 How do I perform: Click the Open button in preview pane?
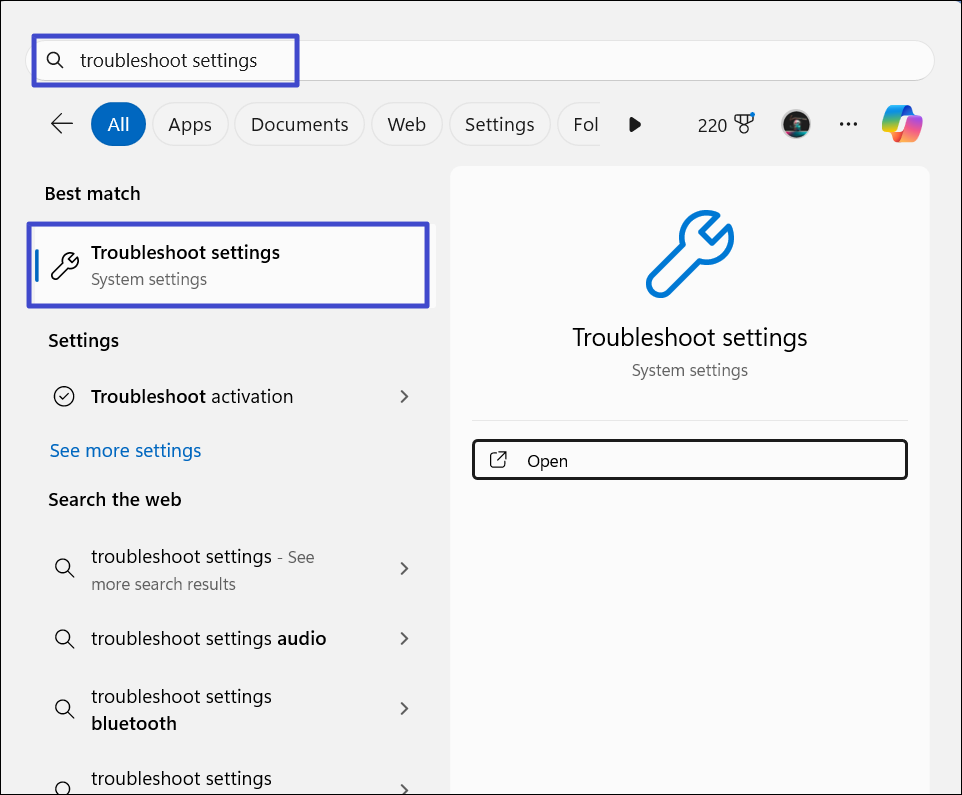click(x=690, y=460)
